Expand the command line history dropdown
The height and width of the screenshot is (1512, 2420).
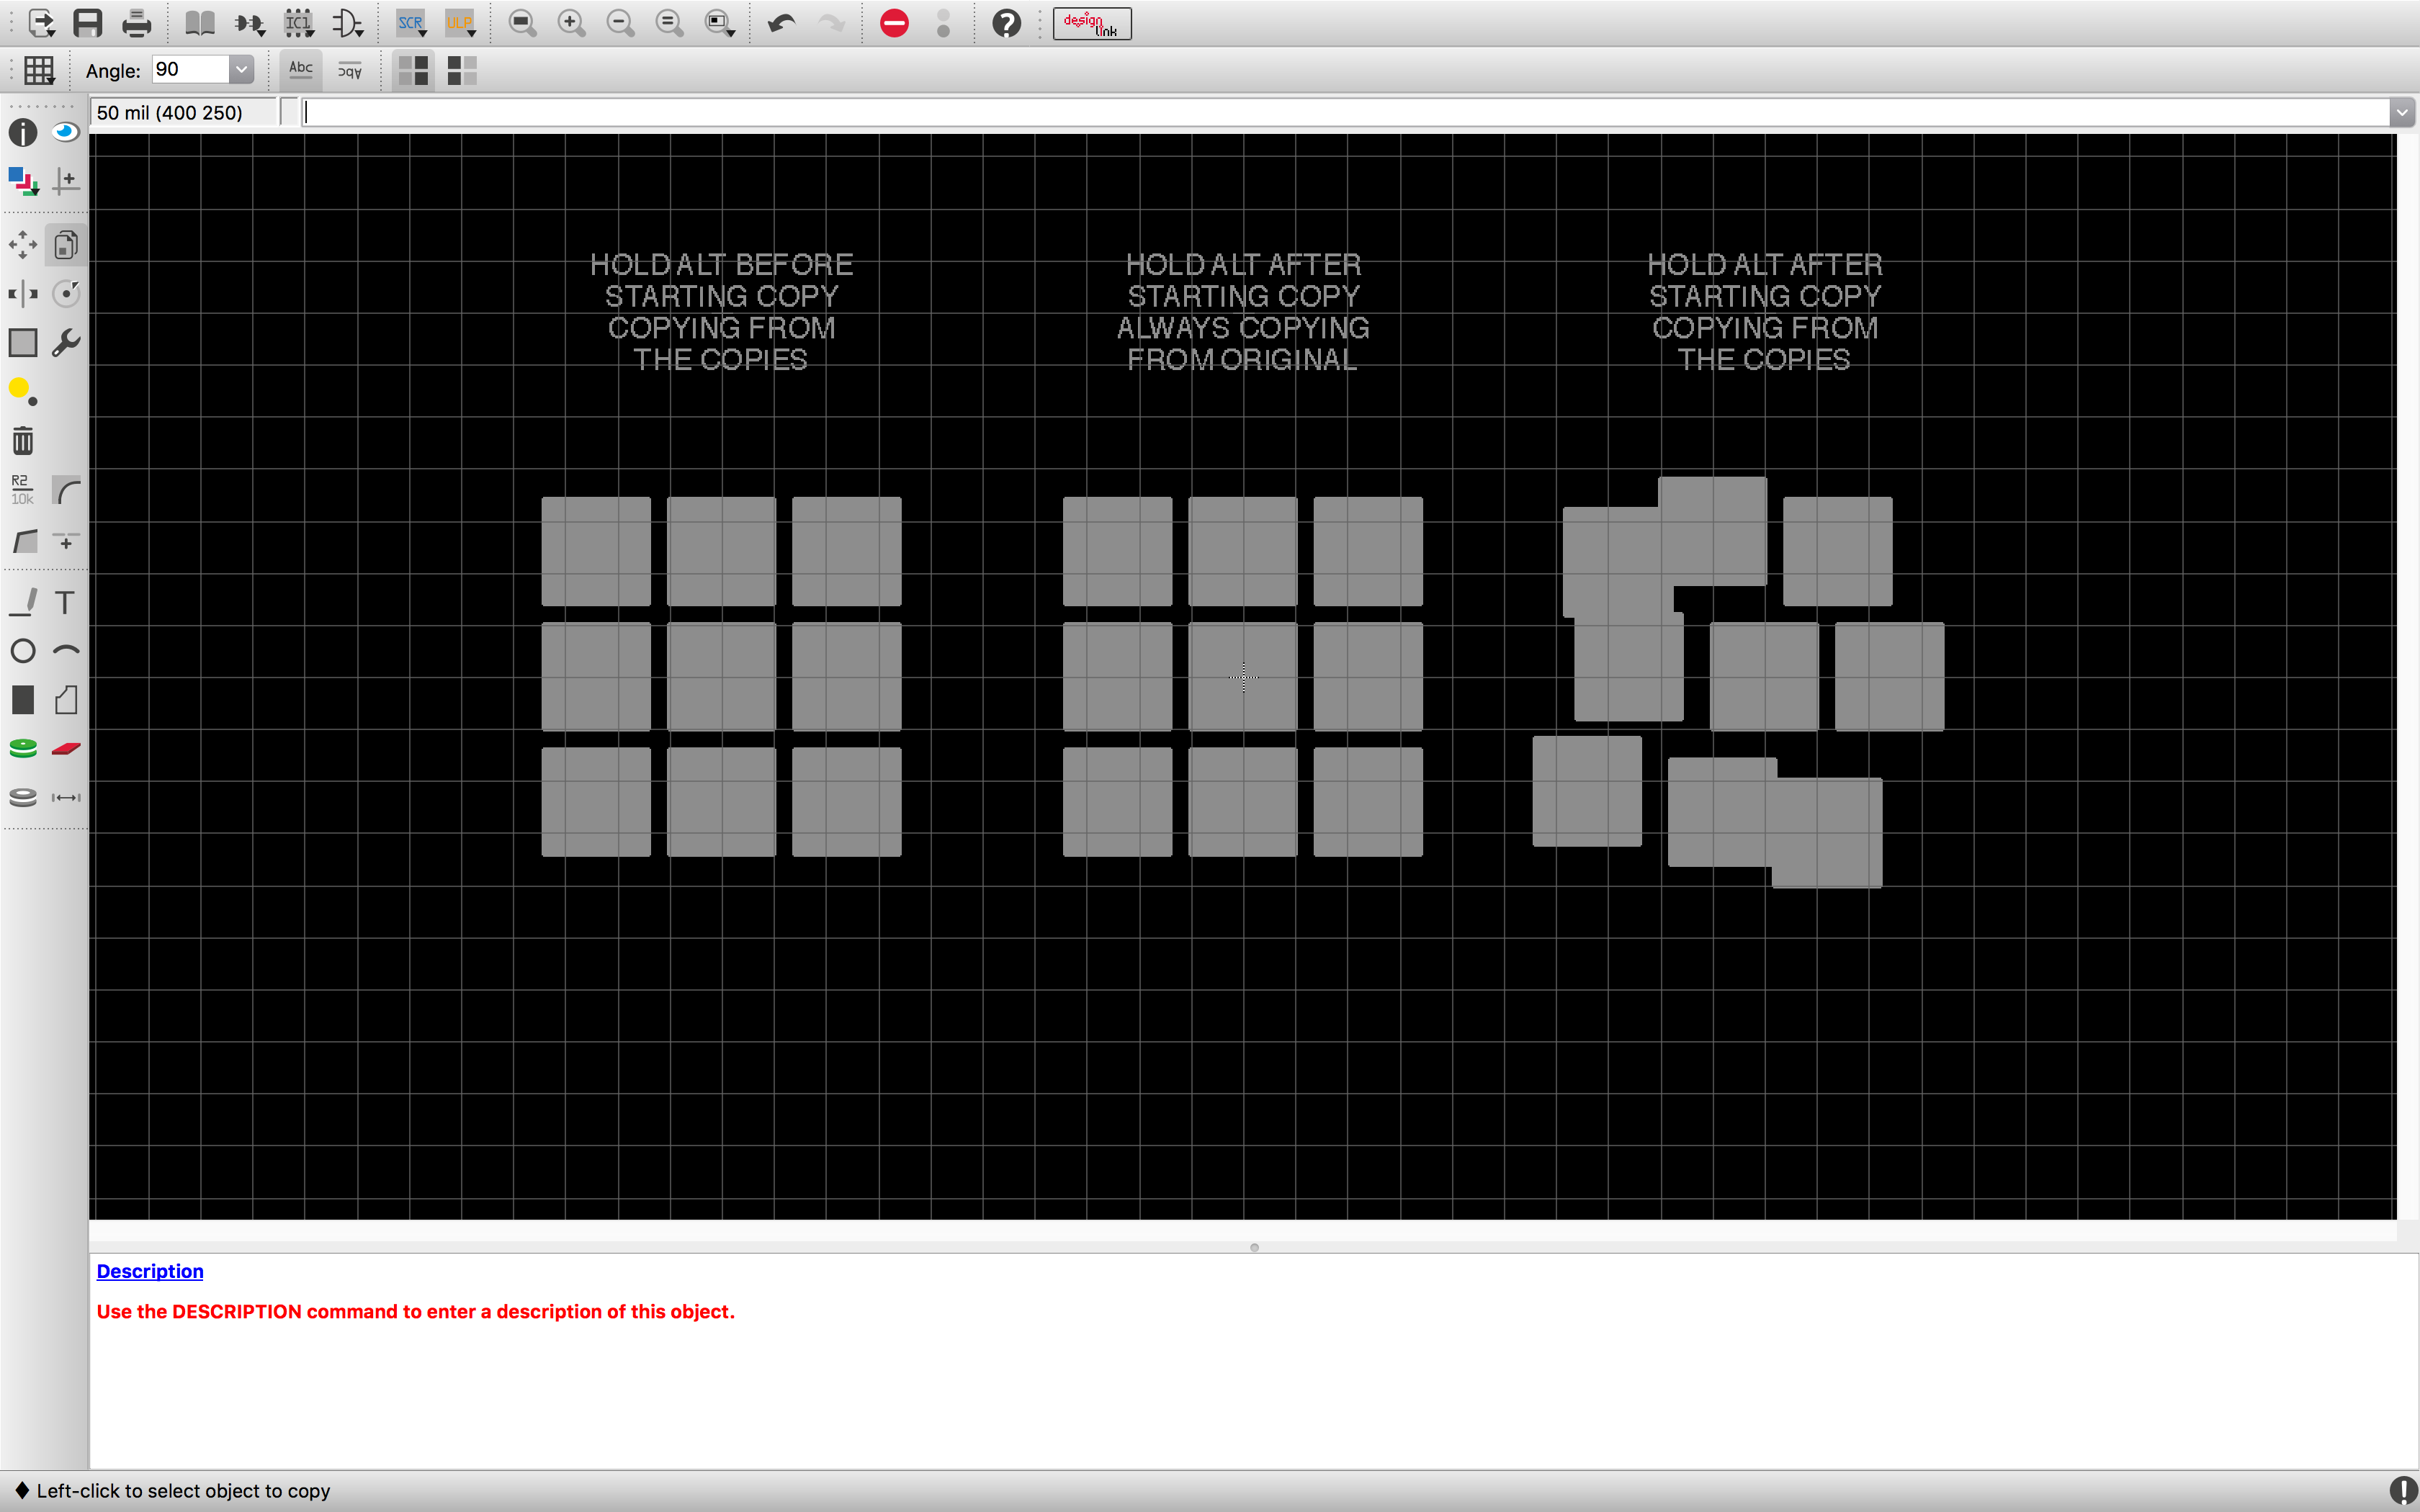(2401, 113)
